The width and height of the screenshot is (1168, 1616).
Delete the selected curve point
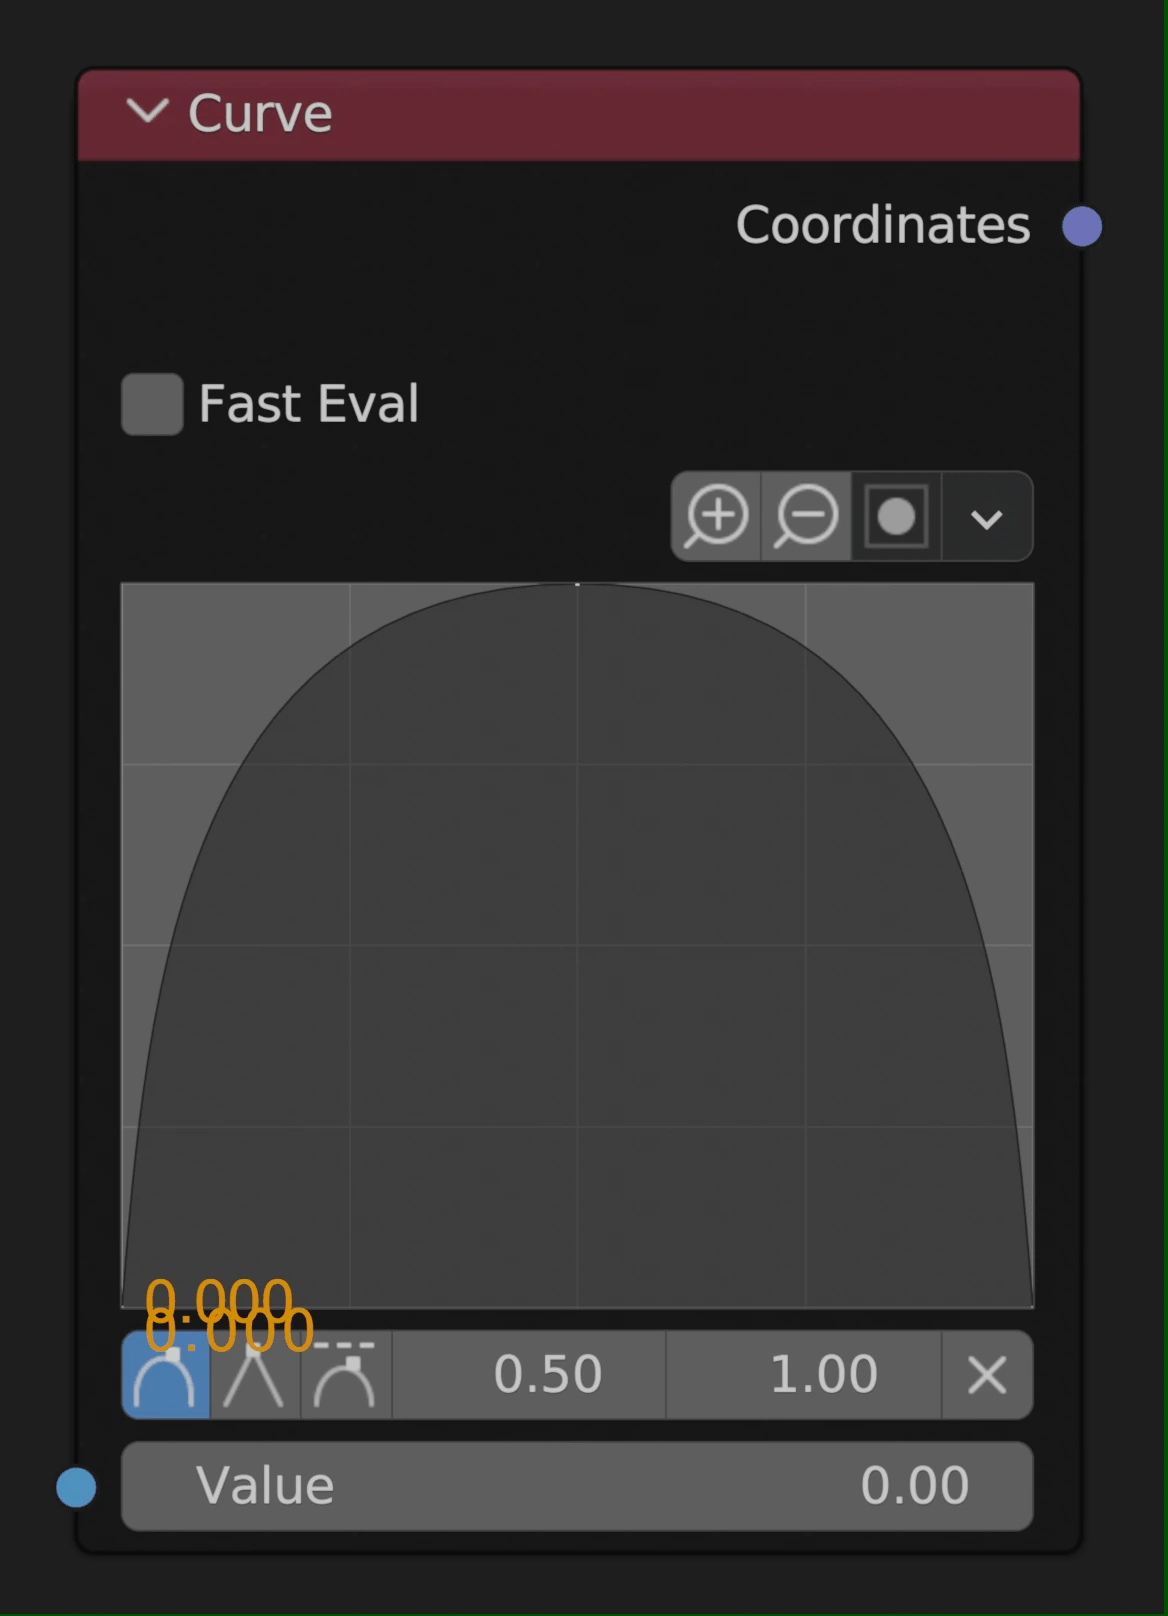[987, 1375]
